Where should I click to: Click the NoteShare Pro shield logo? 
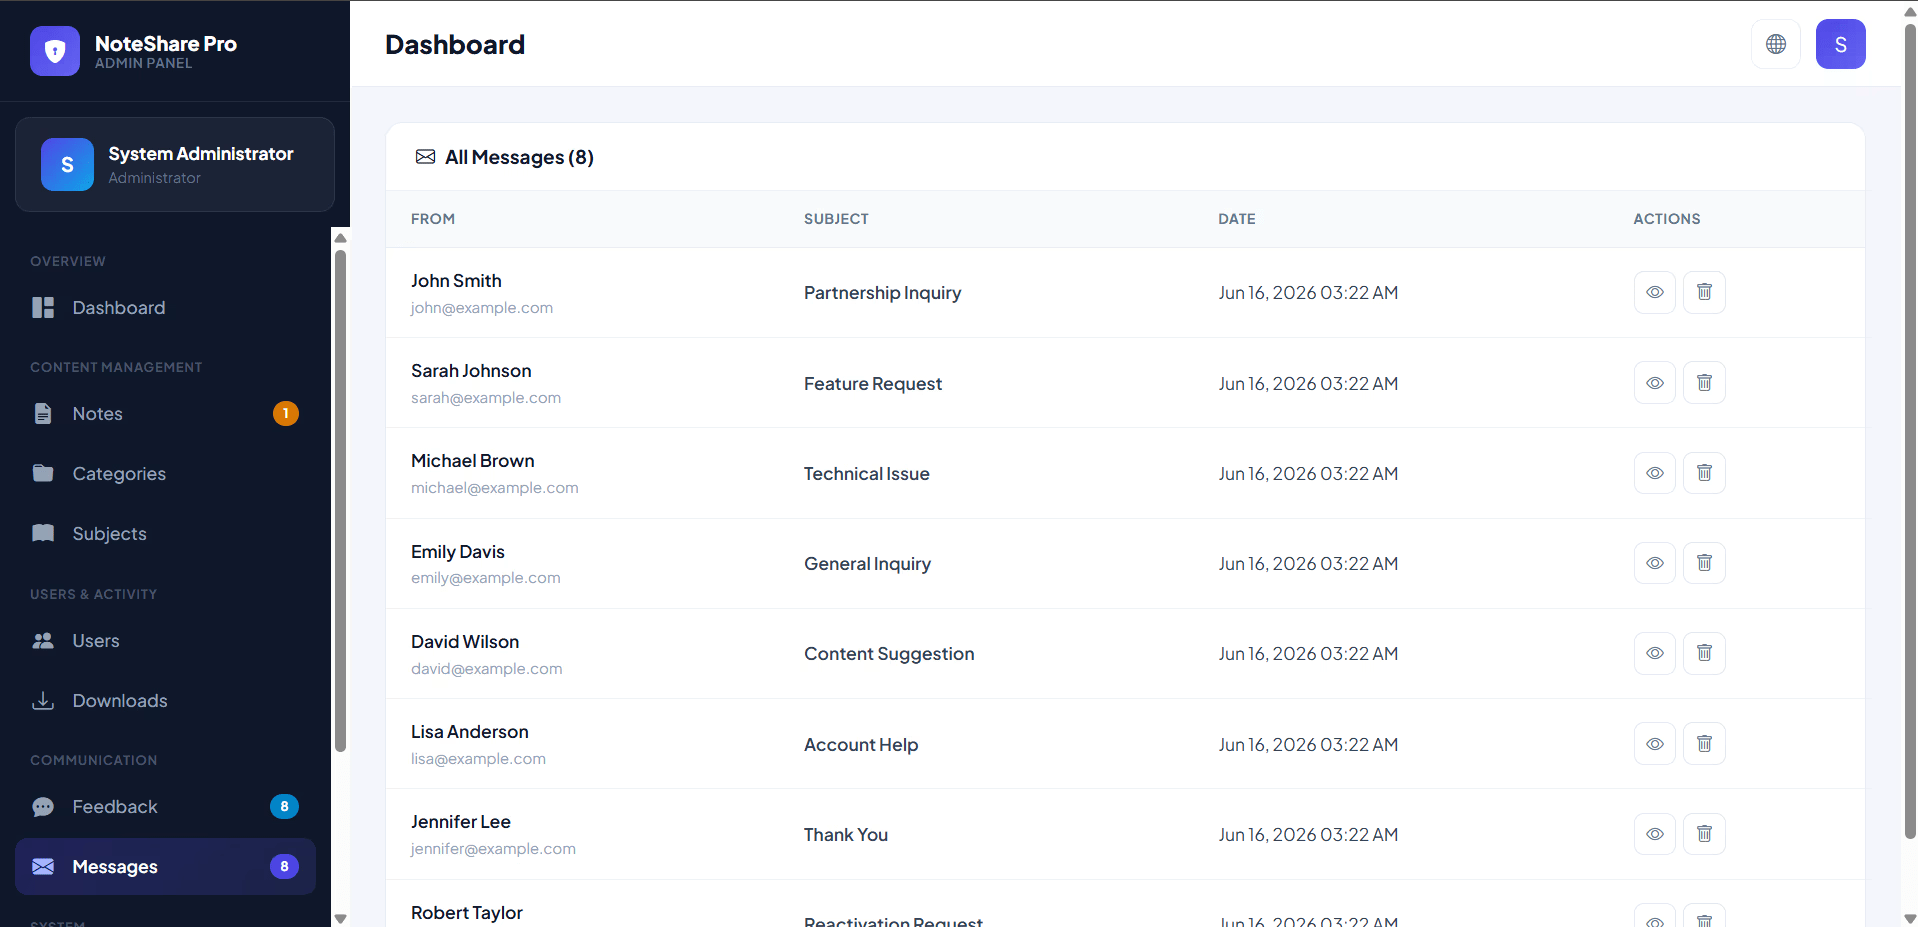click(55, 51)
